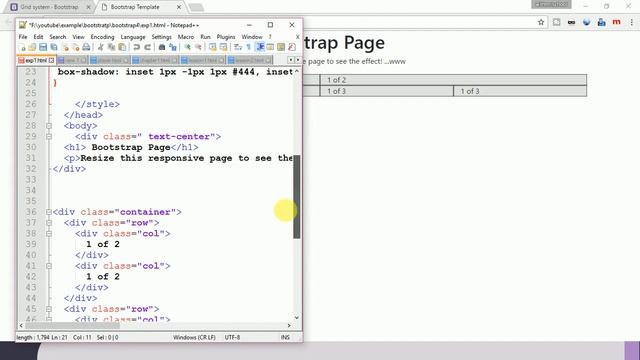Click the horizontal scrollbar thumb
The height and width of the screenshot is (360, 640).
[73, 325]
